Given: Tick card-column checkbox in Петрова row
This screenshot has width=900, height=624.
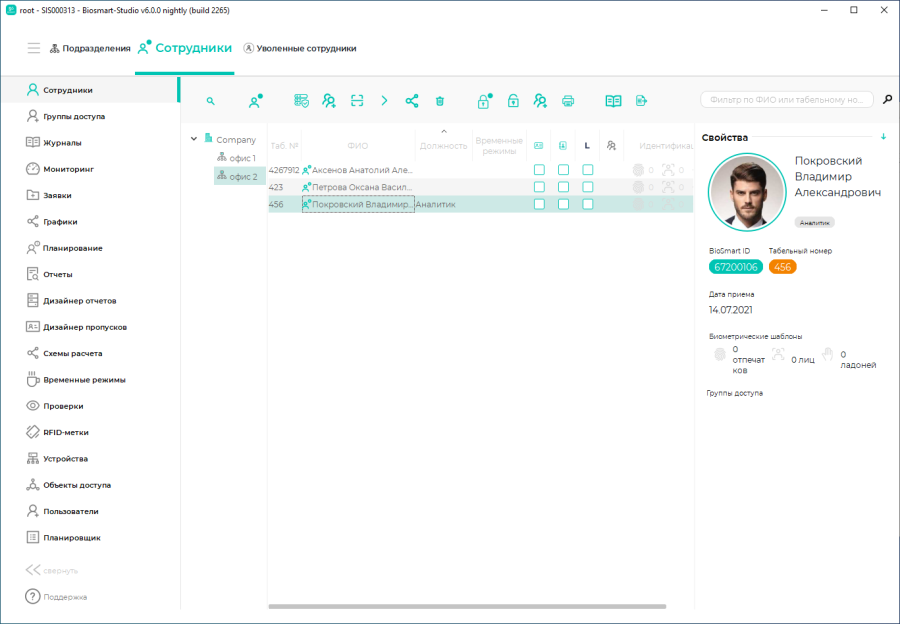Looking at the screenshot, I should pos(539,187).
